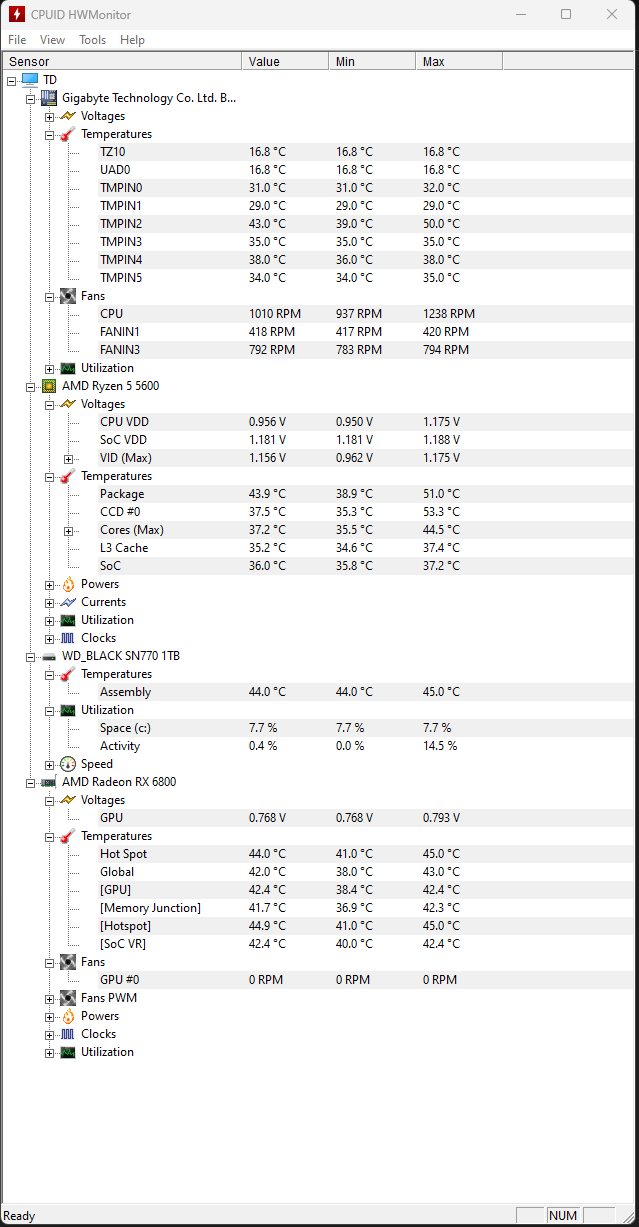Select the Radeon Hot Spot row
Image resolution: width=639 pixels, height=1227 pixels.
(319, 854)
